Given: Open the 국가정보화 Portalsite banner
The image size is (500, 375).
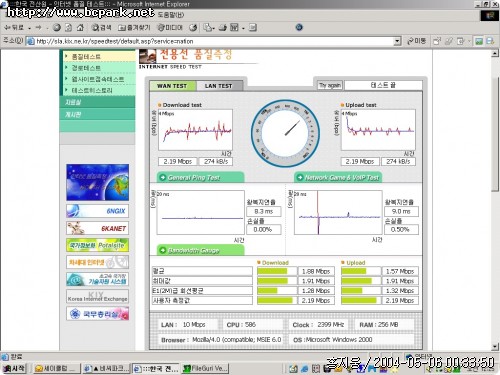Looking at the screenshot, I should click(x=97, y=245).
